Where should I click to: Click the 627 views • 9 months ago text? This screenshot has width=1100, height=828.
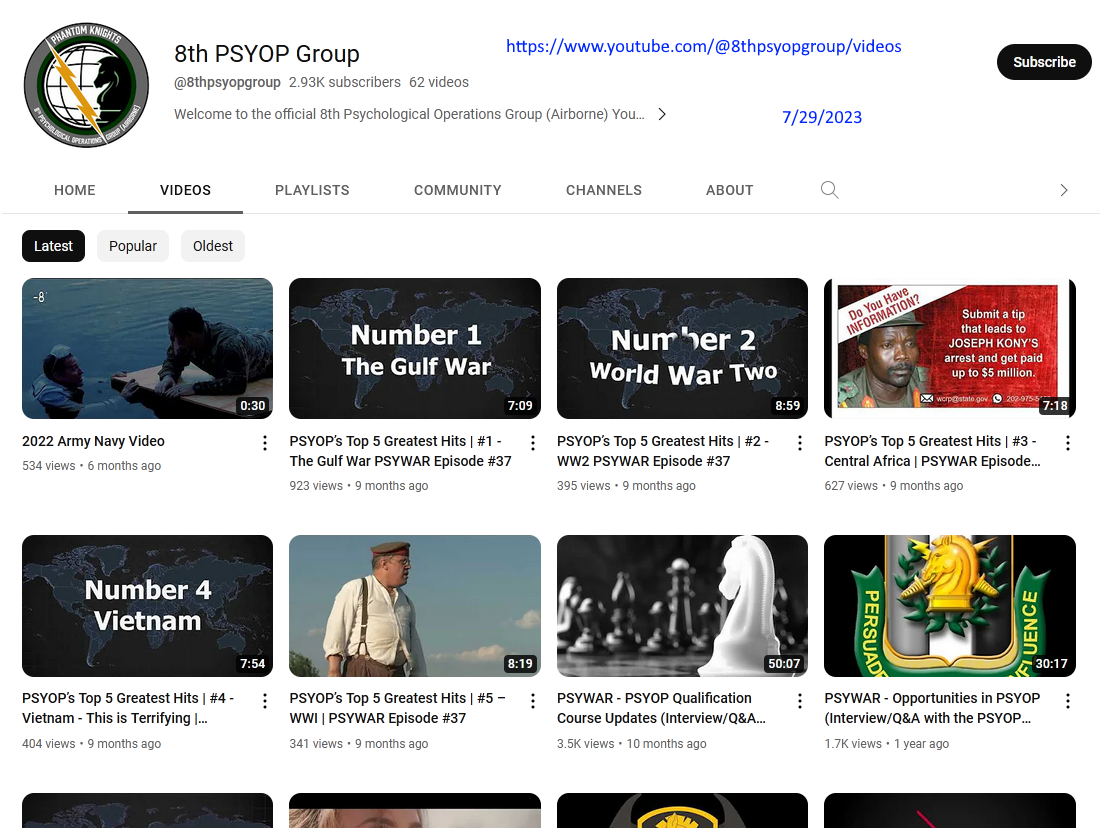(894, 486)
